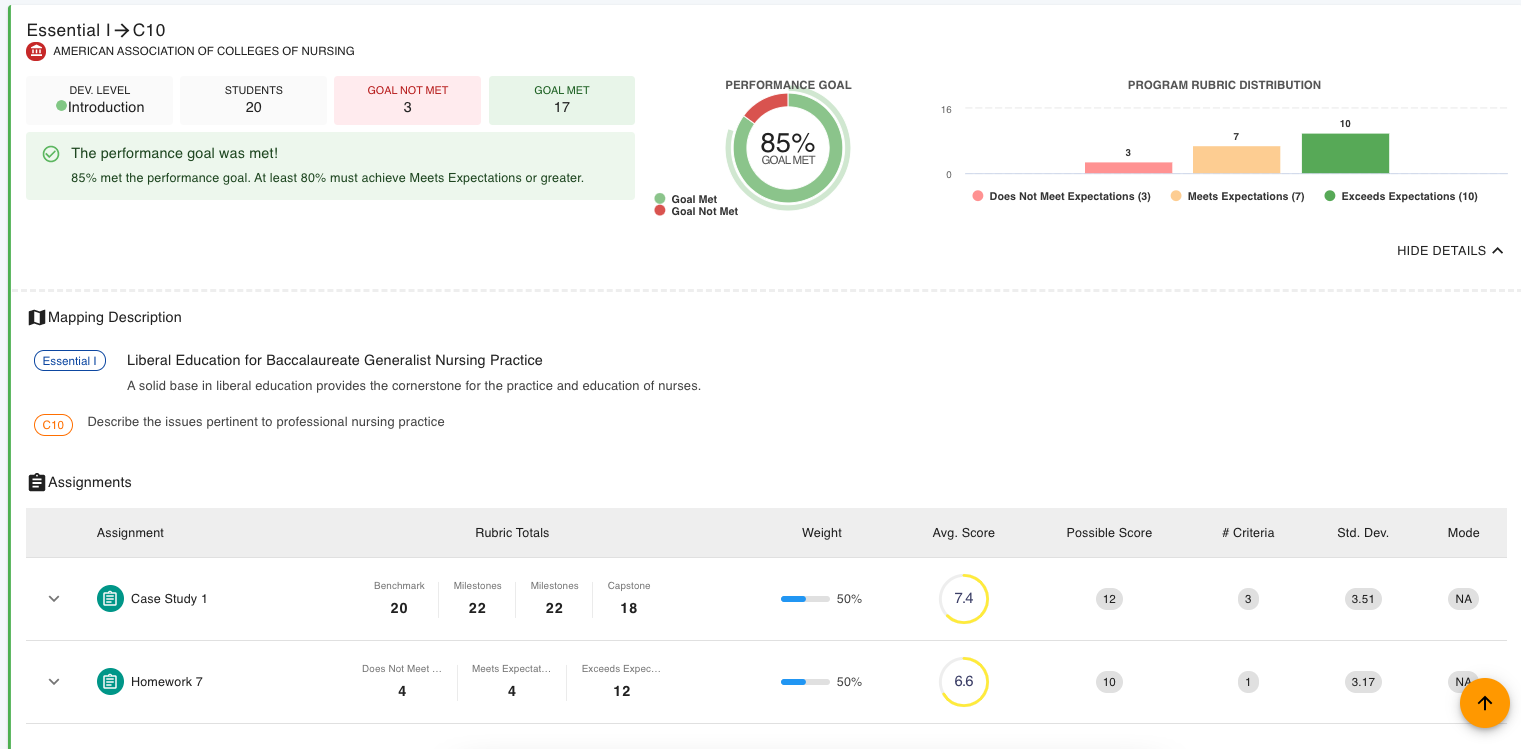Click the Program Rubric Distribution chart title
This screenshot has height=749, width=1521.
(1224, 85)
